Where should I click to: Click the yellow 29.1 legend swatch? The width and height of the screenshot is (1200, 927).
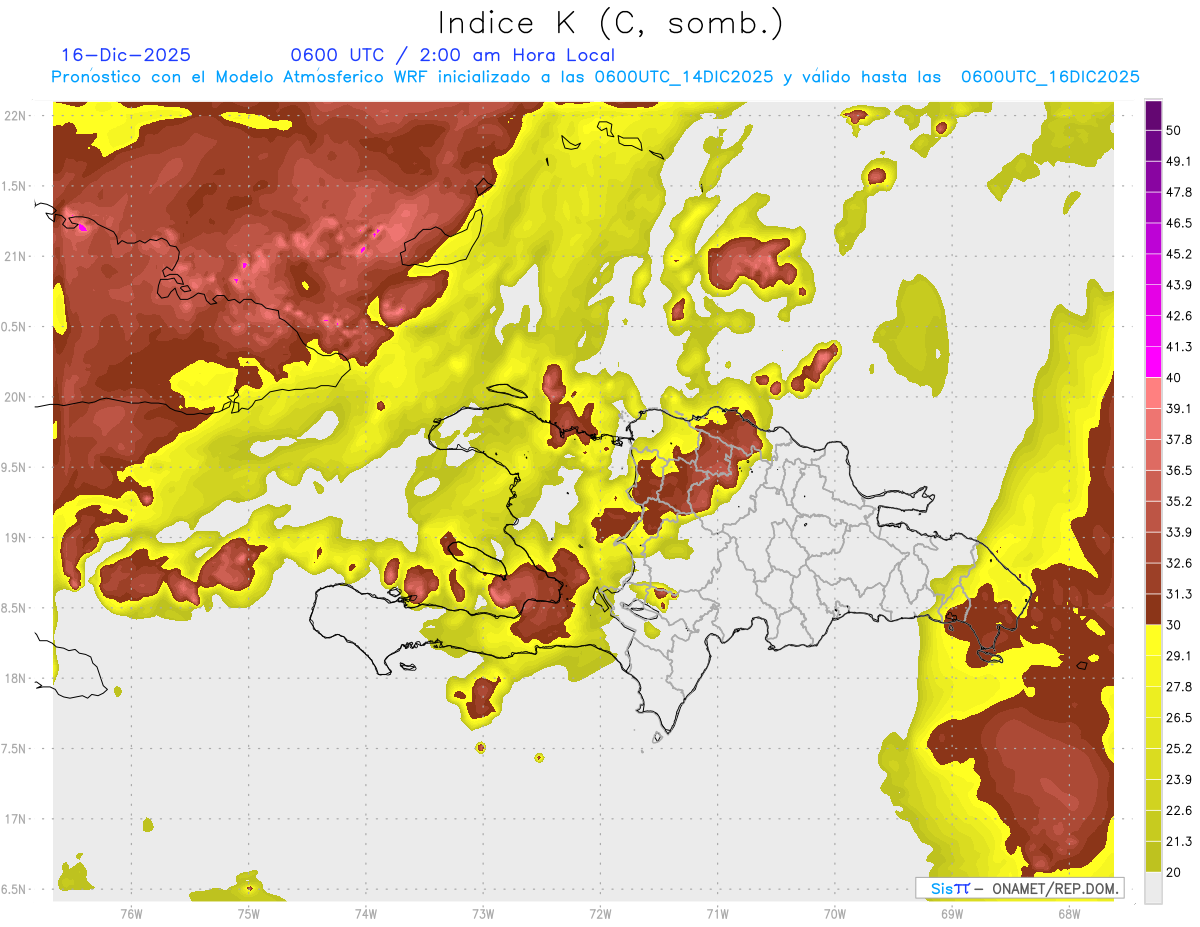(x=1153, y=640)
